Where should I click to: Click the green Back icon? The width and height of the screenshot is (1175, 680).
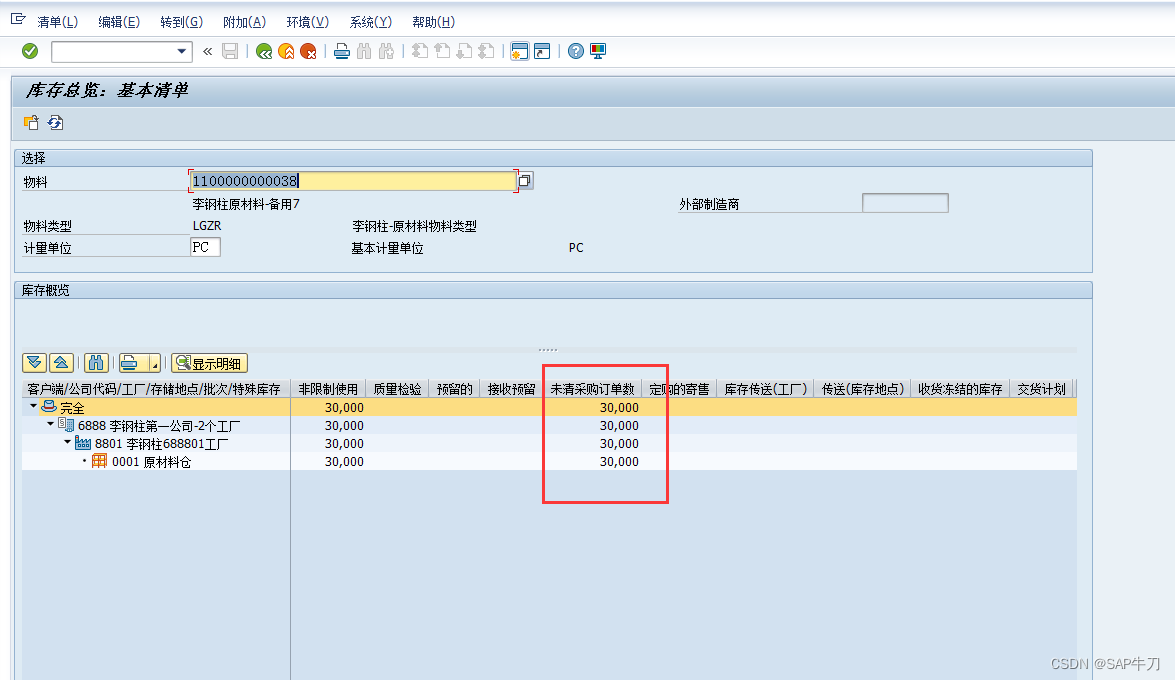pos(264,51)
